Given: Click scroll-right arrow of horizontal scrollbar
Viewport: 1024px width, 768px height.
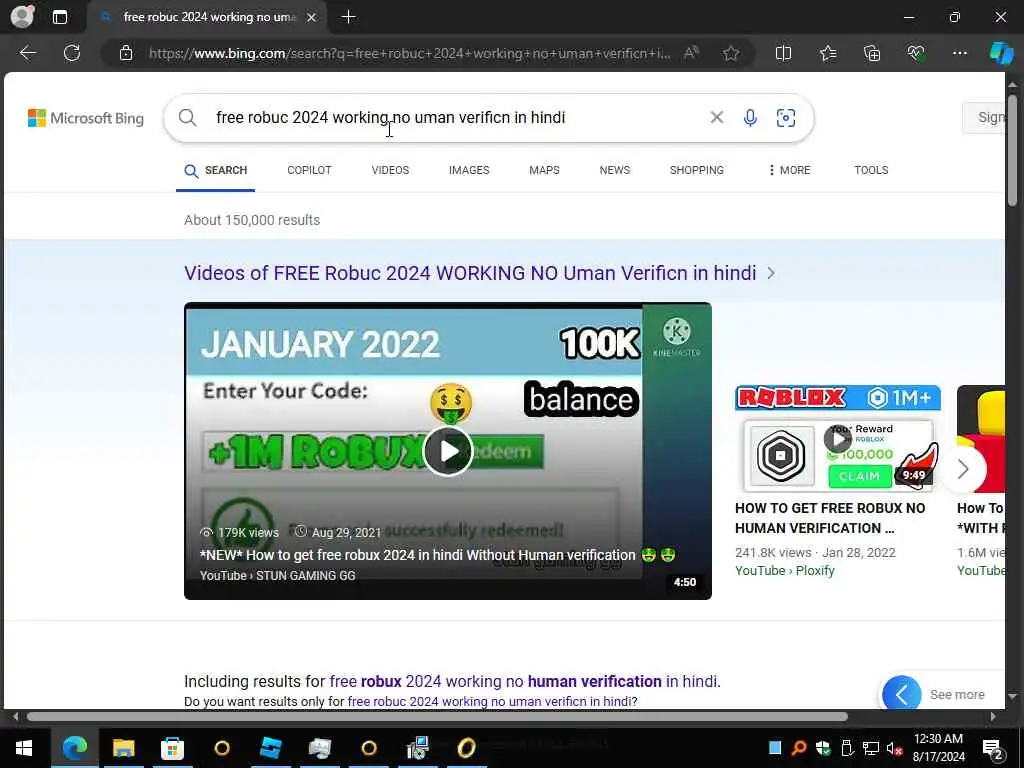Looking at the screenshot, I should tap(993, 716).
